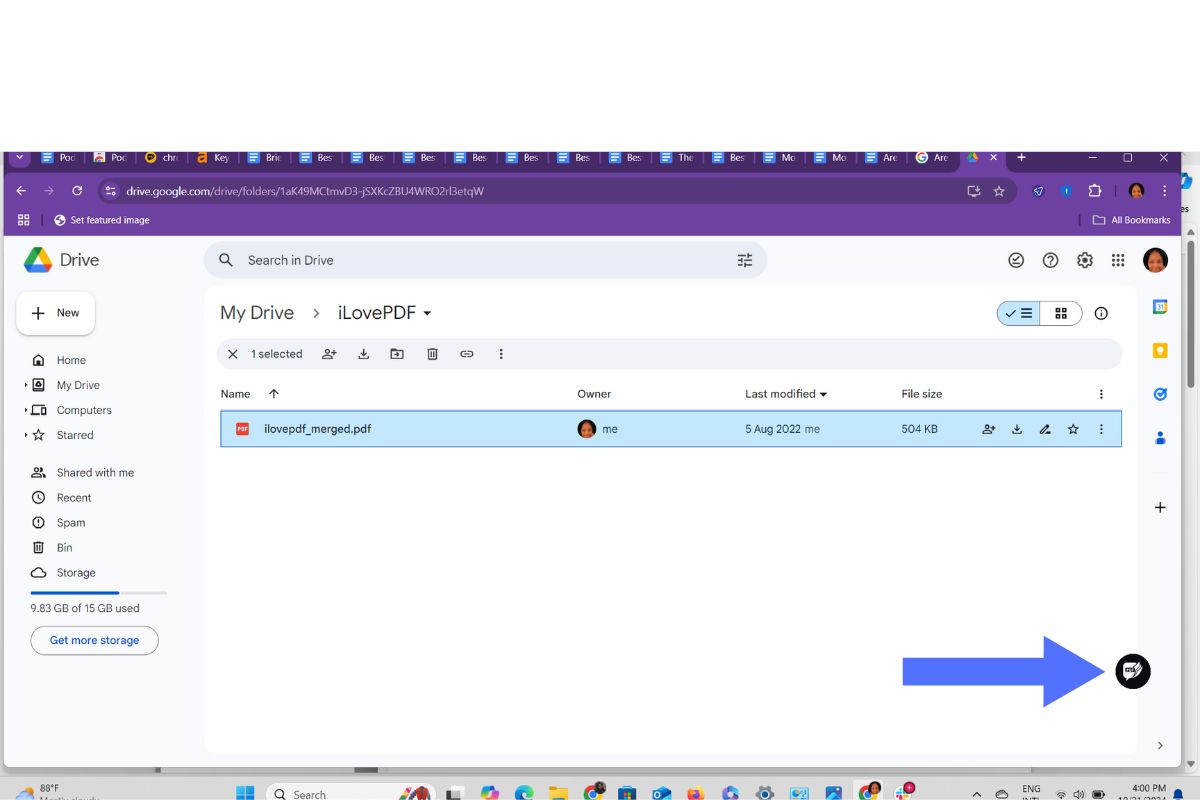Open Google Keep side panel
This screenshot has height=800, width=1200.
[x=1160, y=350]
